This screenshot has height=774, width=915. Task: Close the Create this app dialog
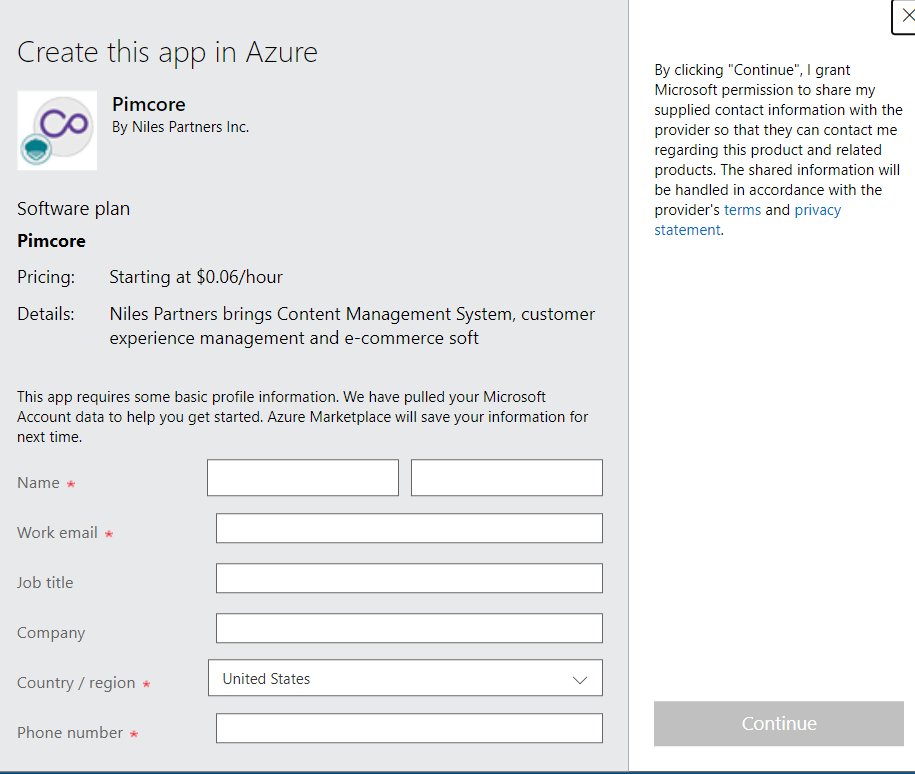tap(906, 16)
